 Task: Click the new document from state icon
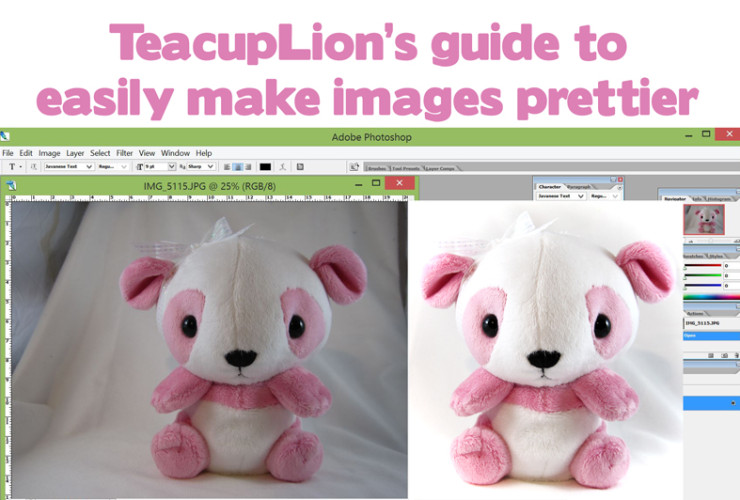pyautogui.click(x=711, y=356)
